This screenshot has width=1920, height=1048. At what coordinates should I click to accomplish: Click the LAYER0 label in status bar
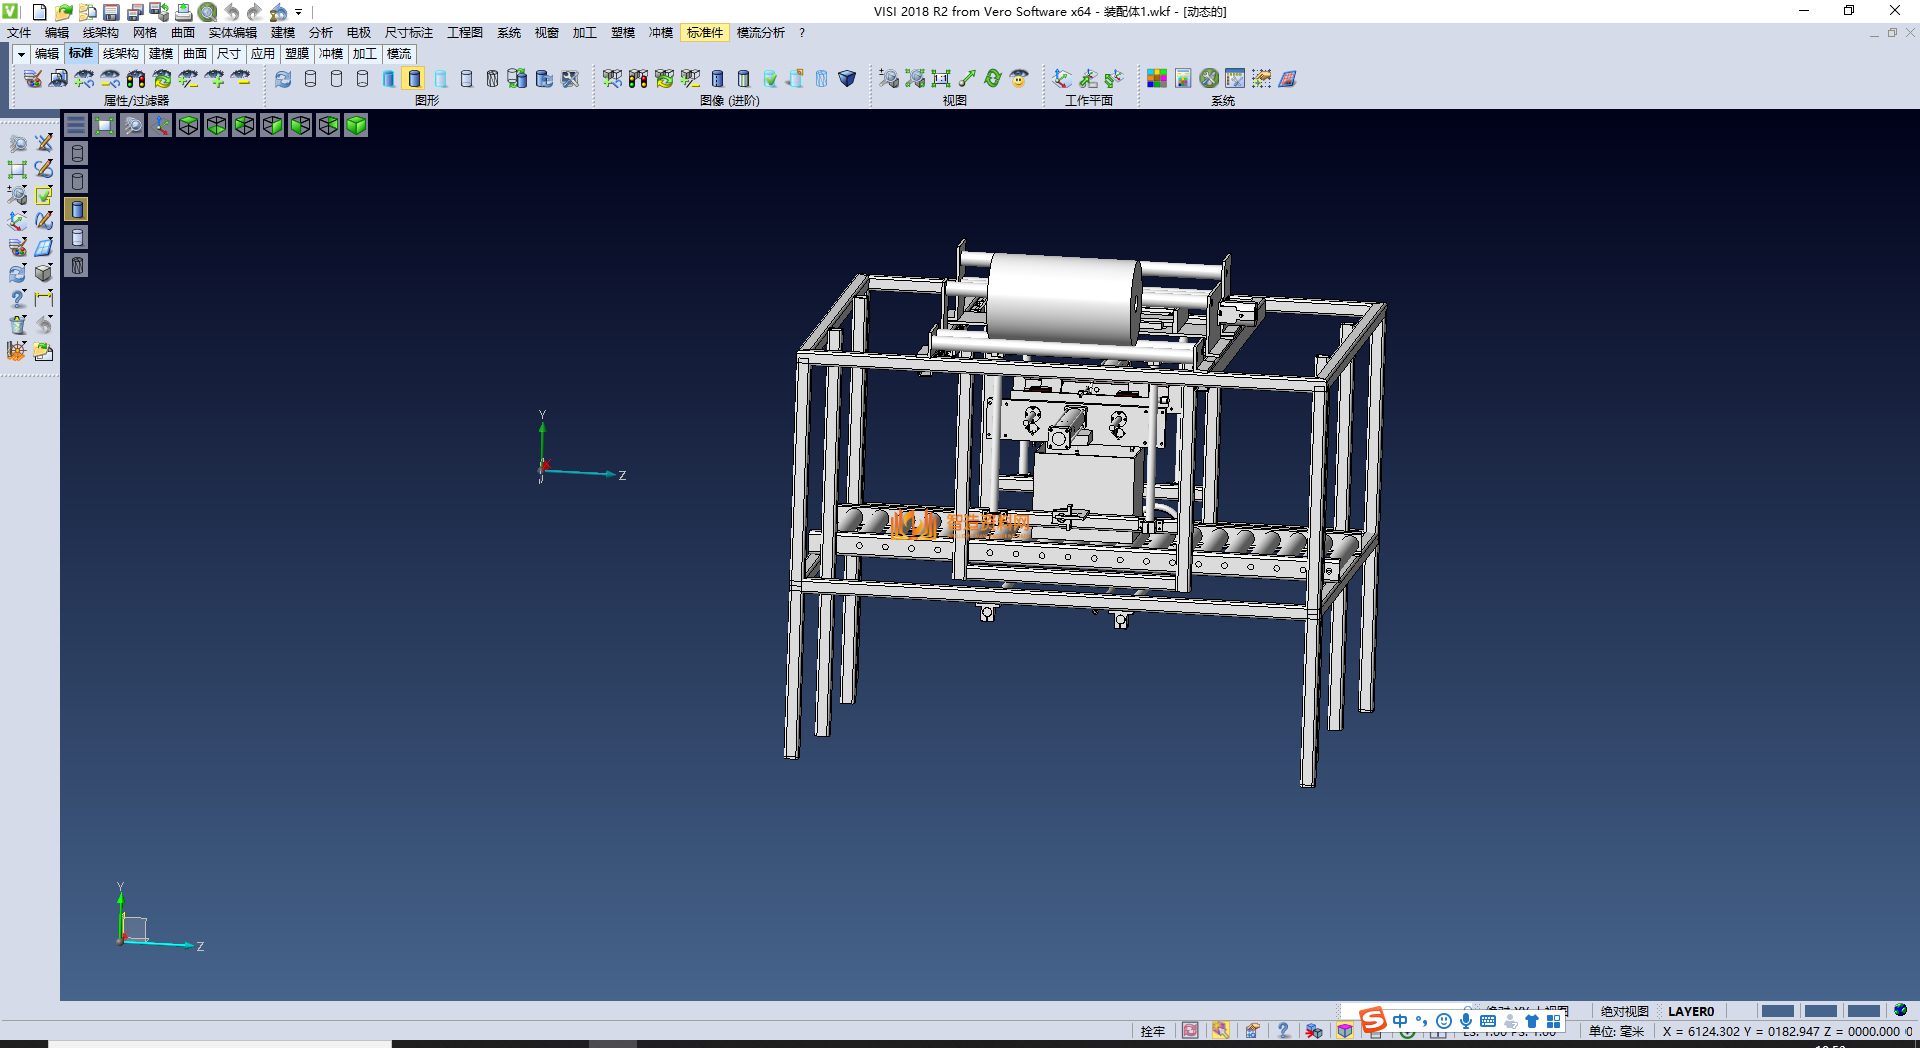[1690, 1011]
